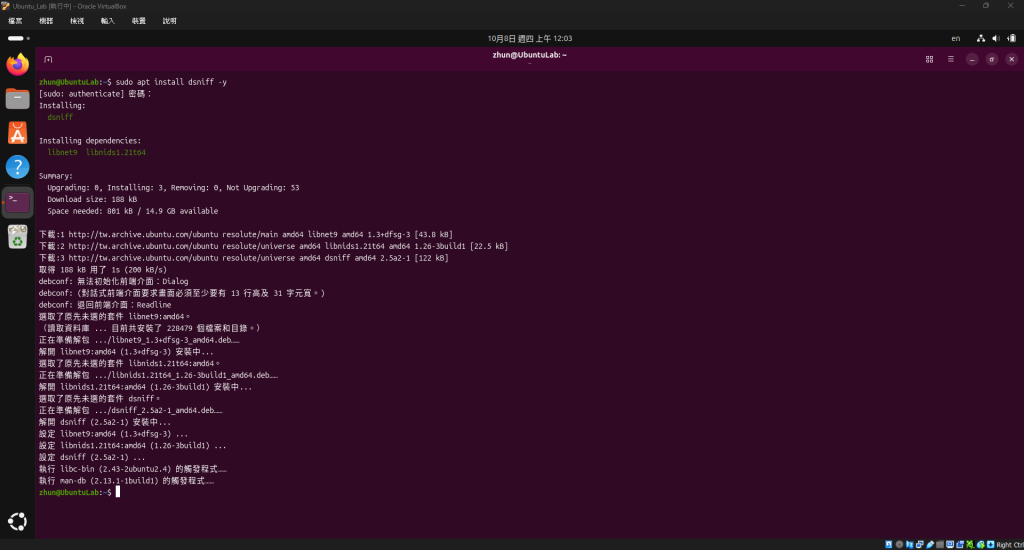
Task: Click the VirtualBox network adapter status icon
Action: 920,544
